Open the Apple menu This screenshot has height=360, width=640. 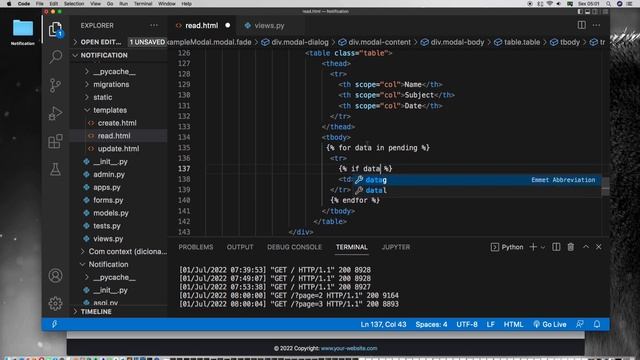pos(9,4)
